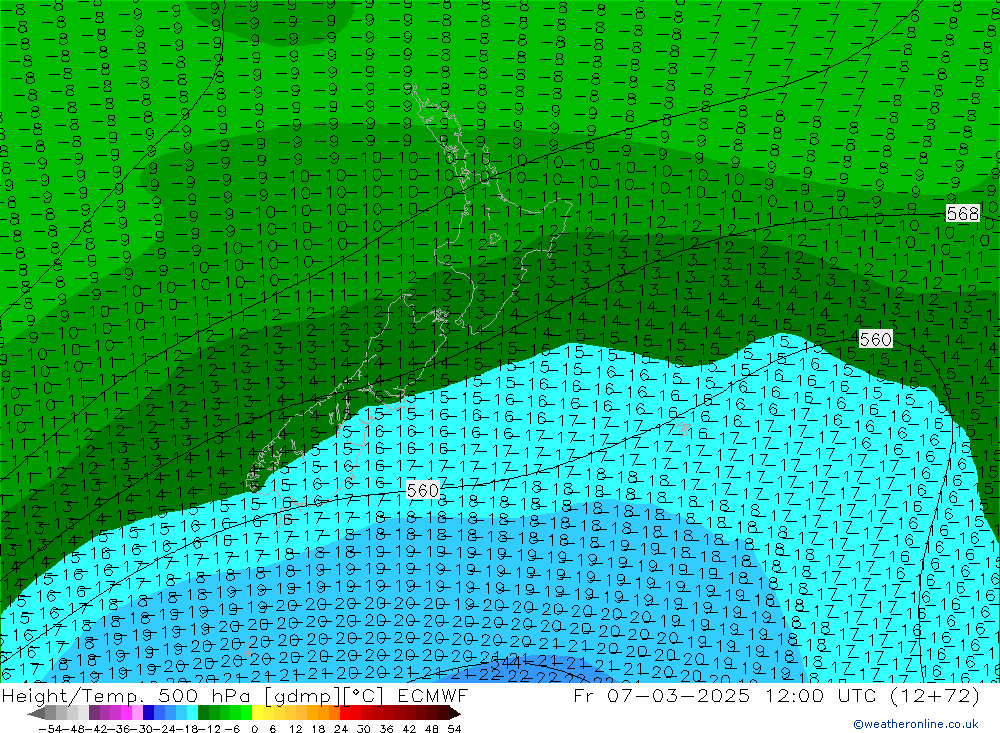Viewport: 1000px width, 733px height.
Task: Click the 568 contour label on the map
Action: (962, 214)
